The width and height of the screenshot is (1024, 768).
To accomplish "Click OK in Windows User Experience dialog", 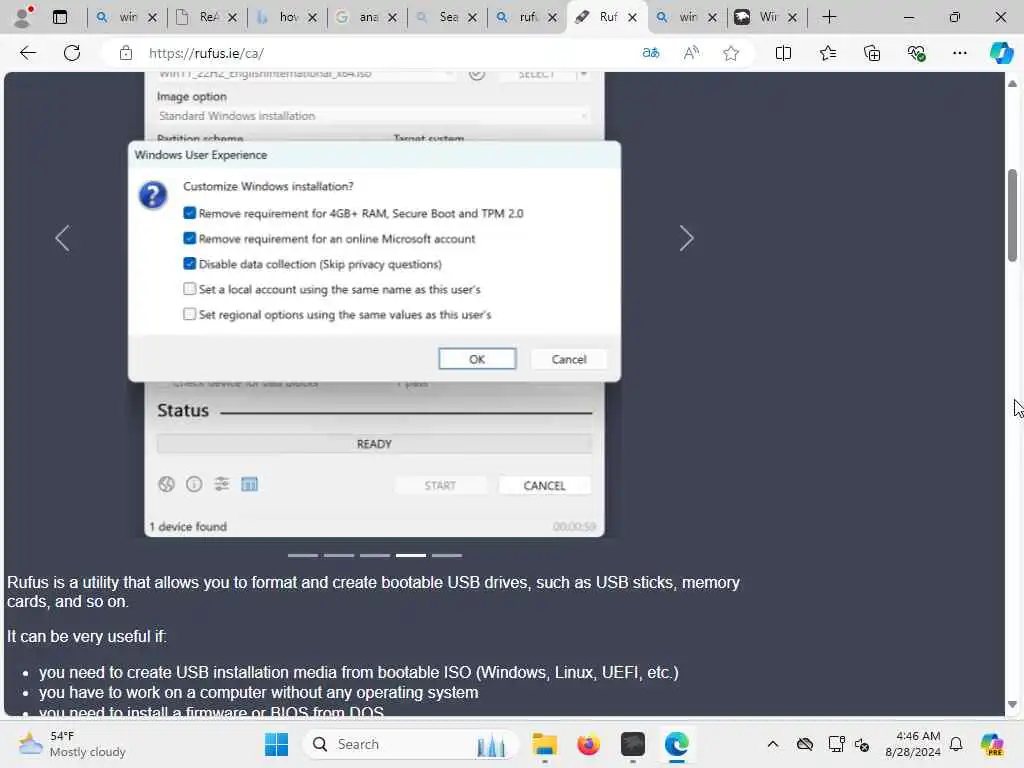I will point(477,359).
